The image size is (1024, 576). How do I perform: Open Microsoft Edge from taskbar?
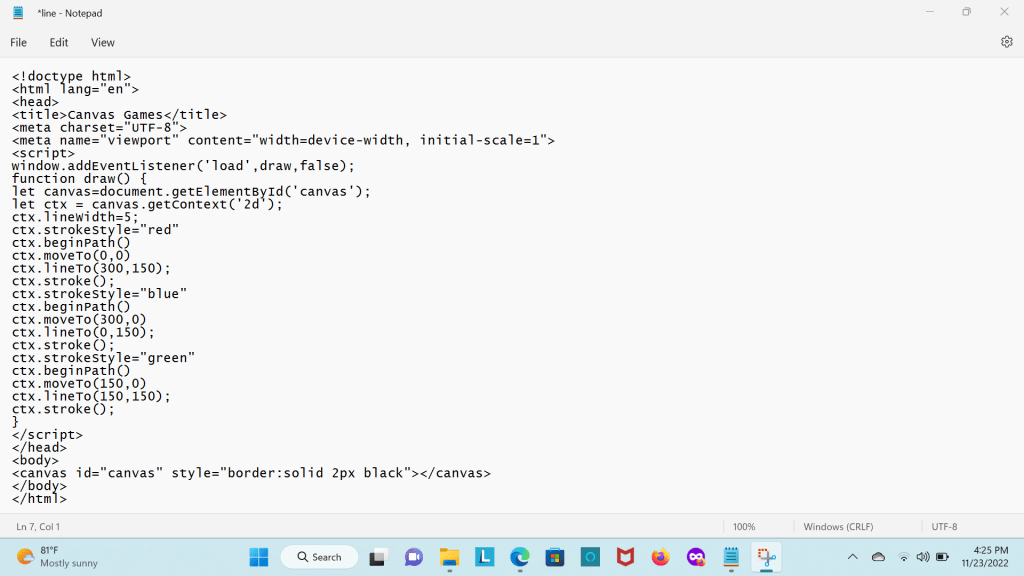pos(519,557)
